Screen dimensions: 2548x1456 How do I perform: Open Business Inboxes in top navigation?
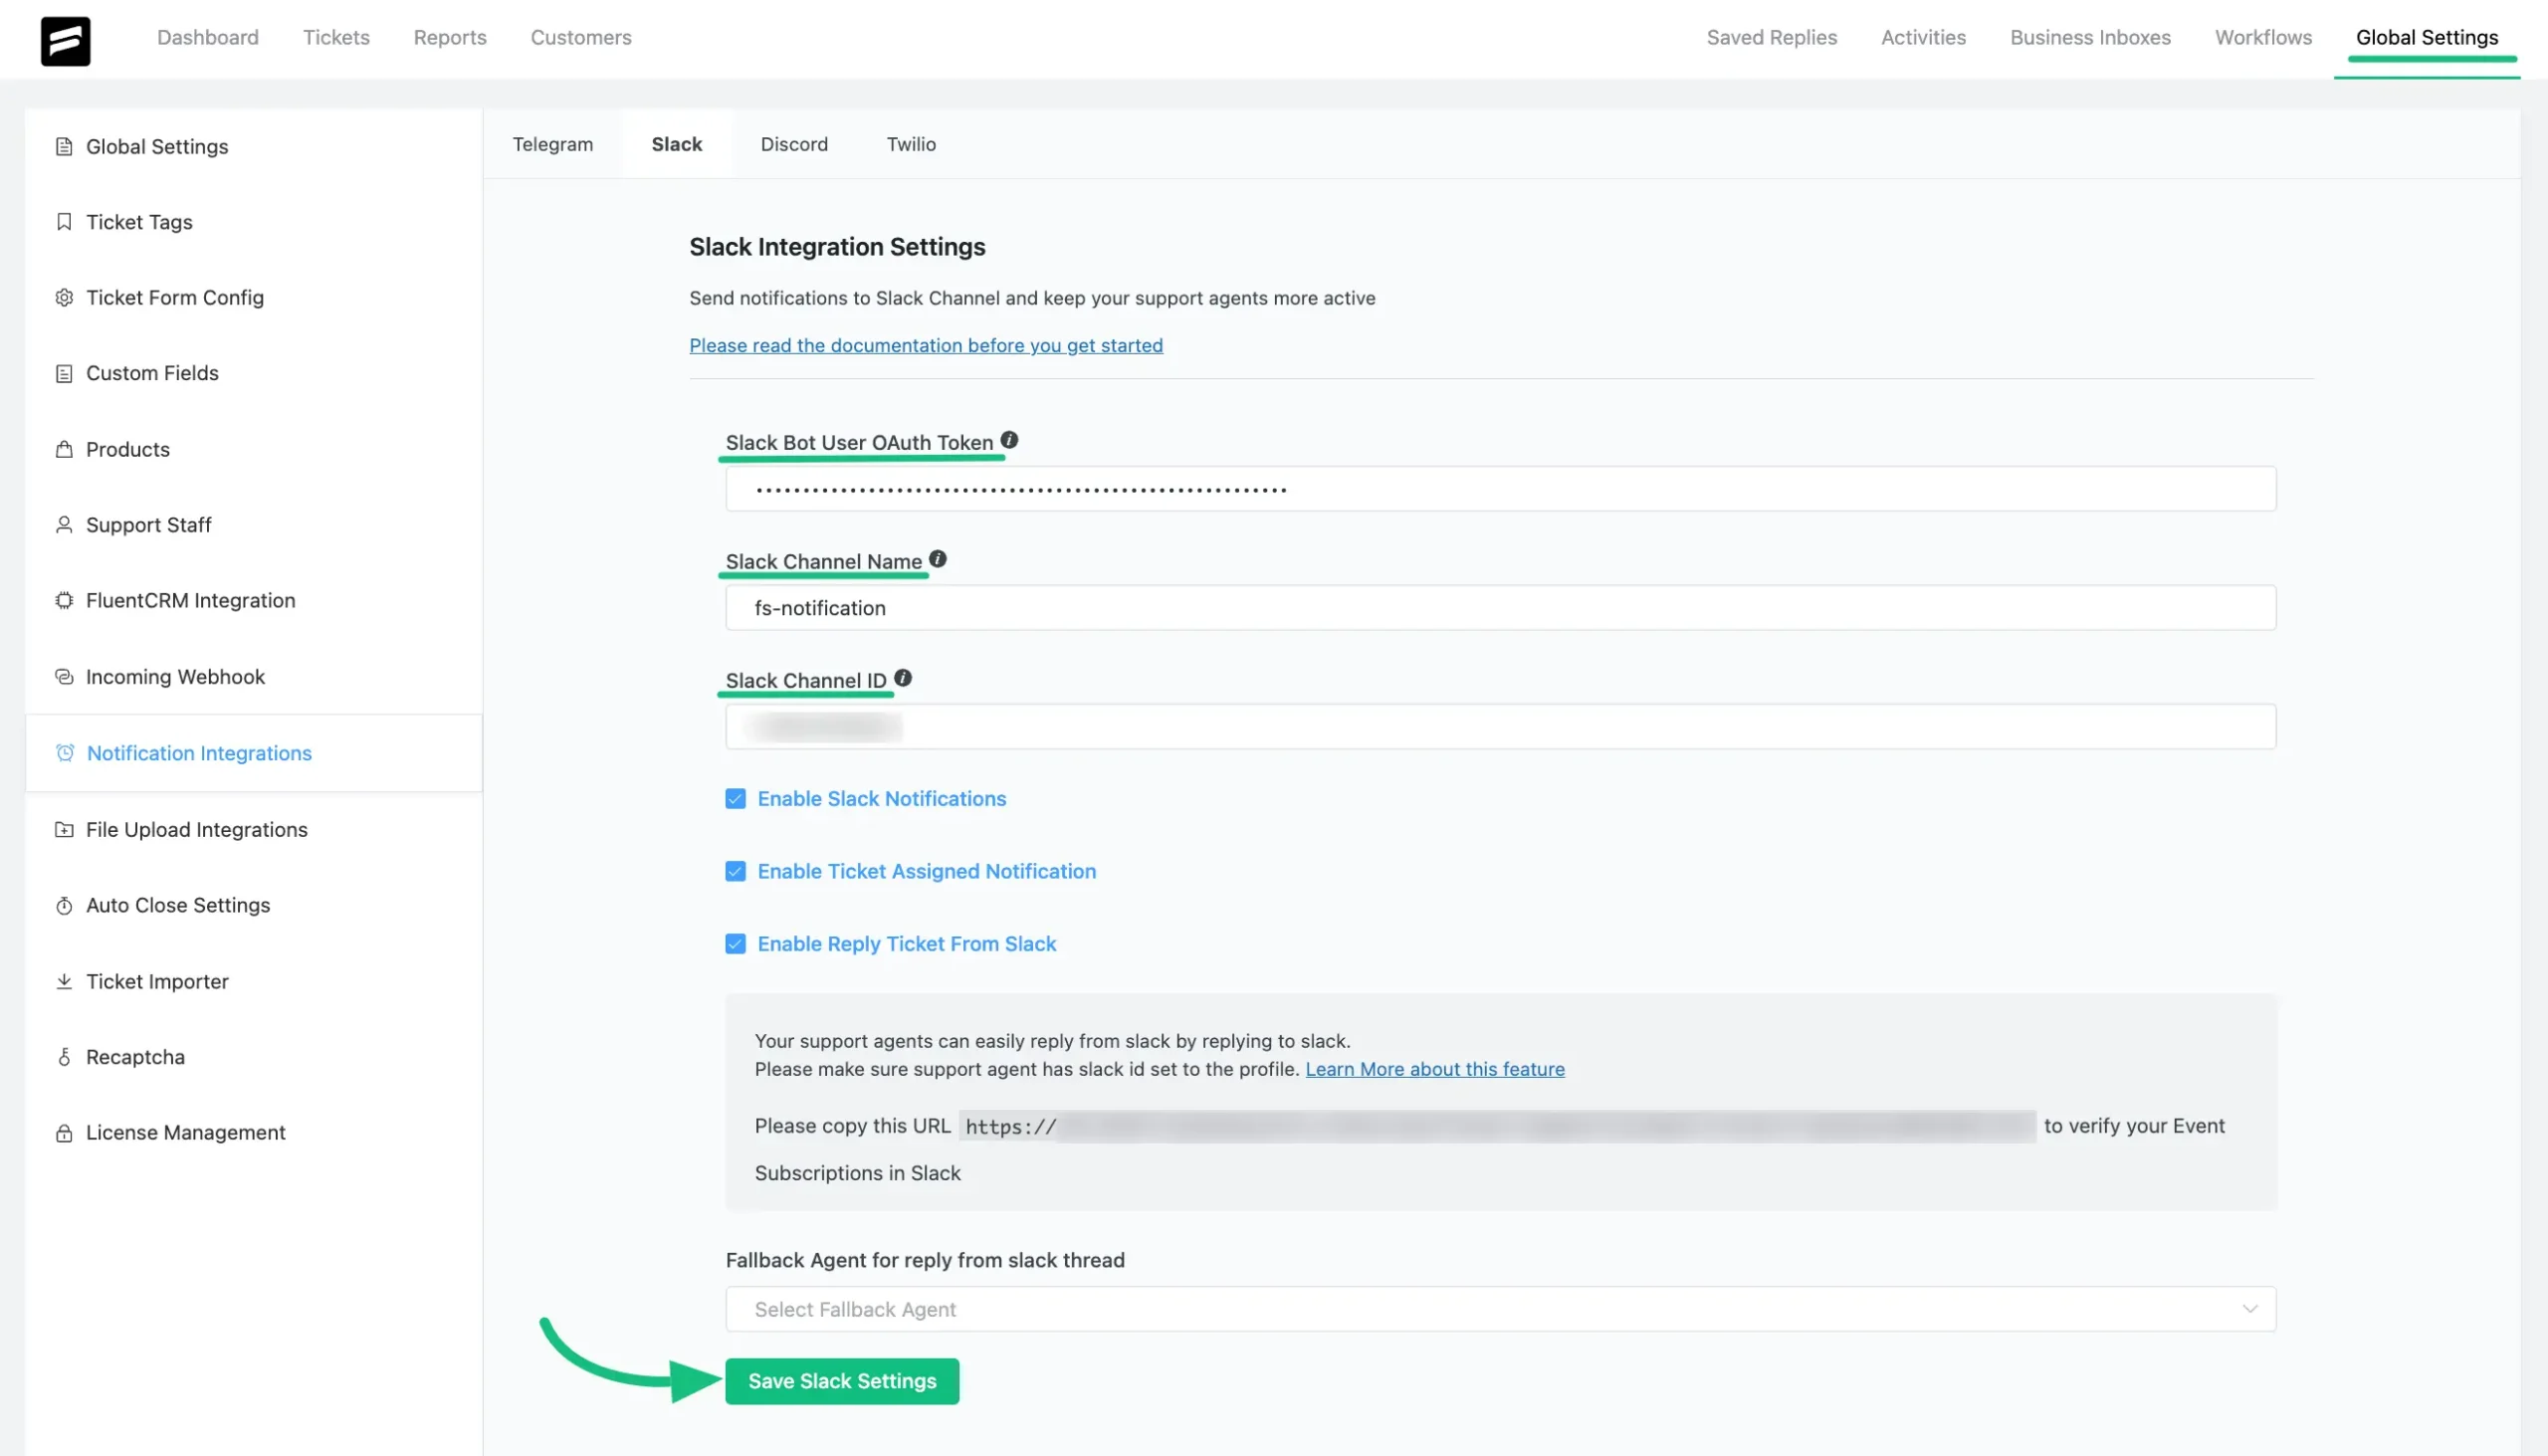click(x=2091, y=38)
